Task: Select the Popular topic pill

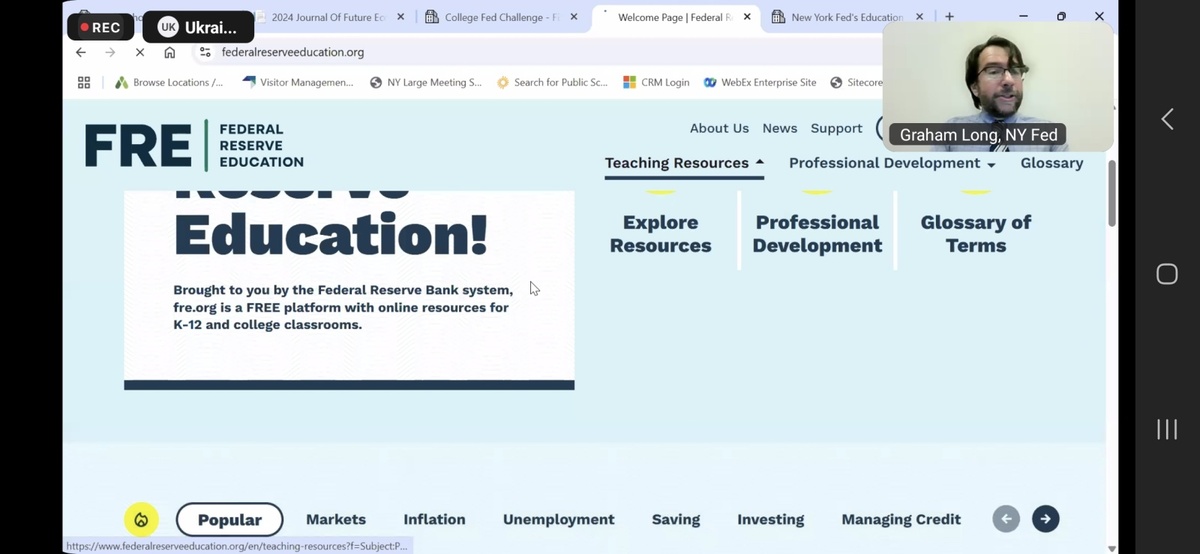Action: coord(230,519)
